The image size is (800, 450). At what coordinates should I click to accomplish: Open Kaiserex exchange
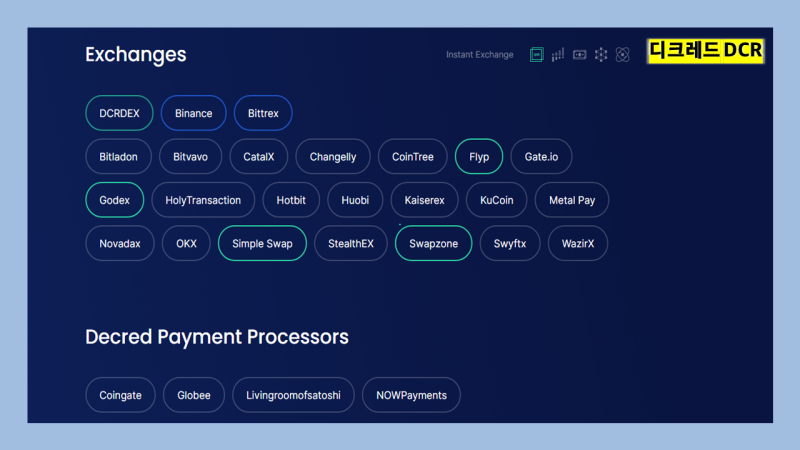pyautogui.click(x=424, y=200)
